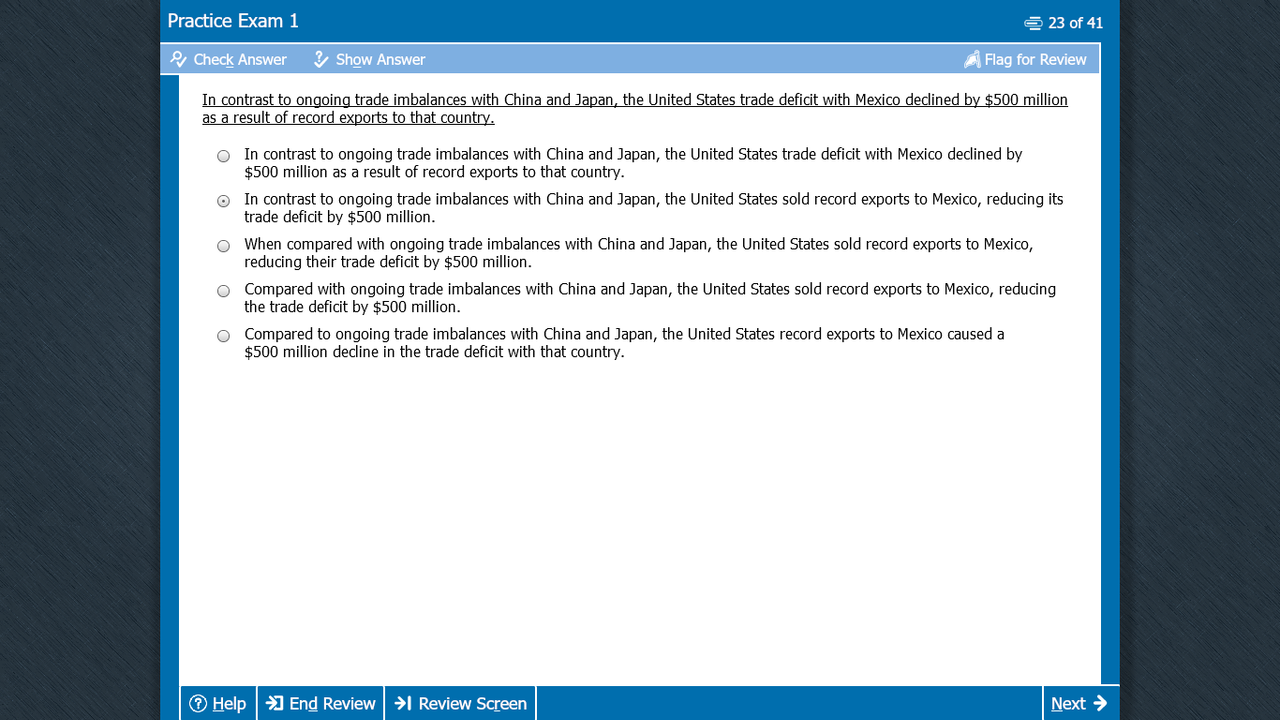Click the Flag for Review label
This screenshot has height=720, width=1280.
pyautogui.click(x=1035, y=60)
